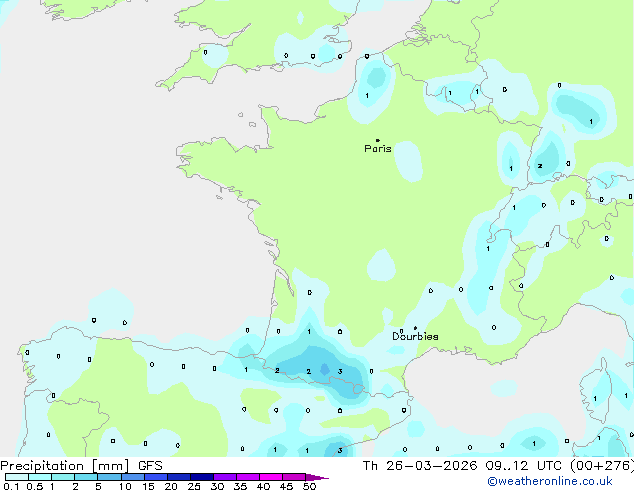Select the 25–30 mm dark blue swatch
Viewport: 634px width, 490px height.
[x=202, y=477]
